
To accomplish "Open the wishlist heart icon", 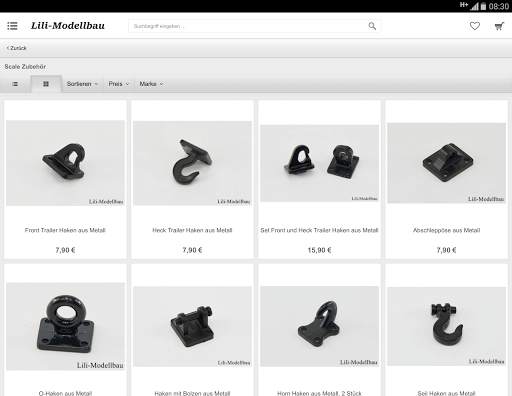I will [x=475, y=26].
